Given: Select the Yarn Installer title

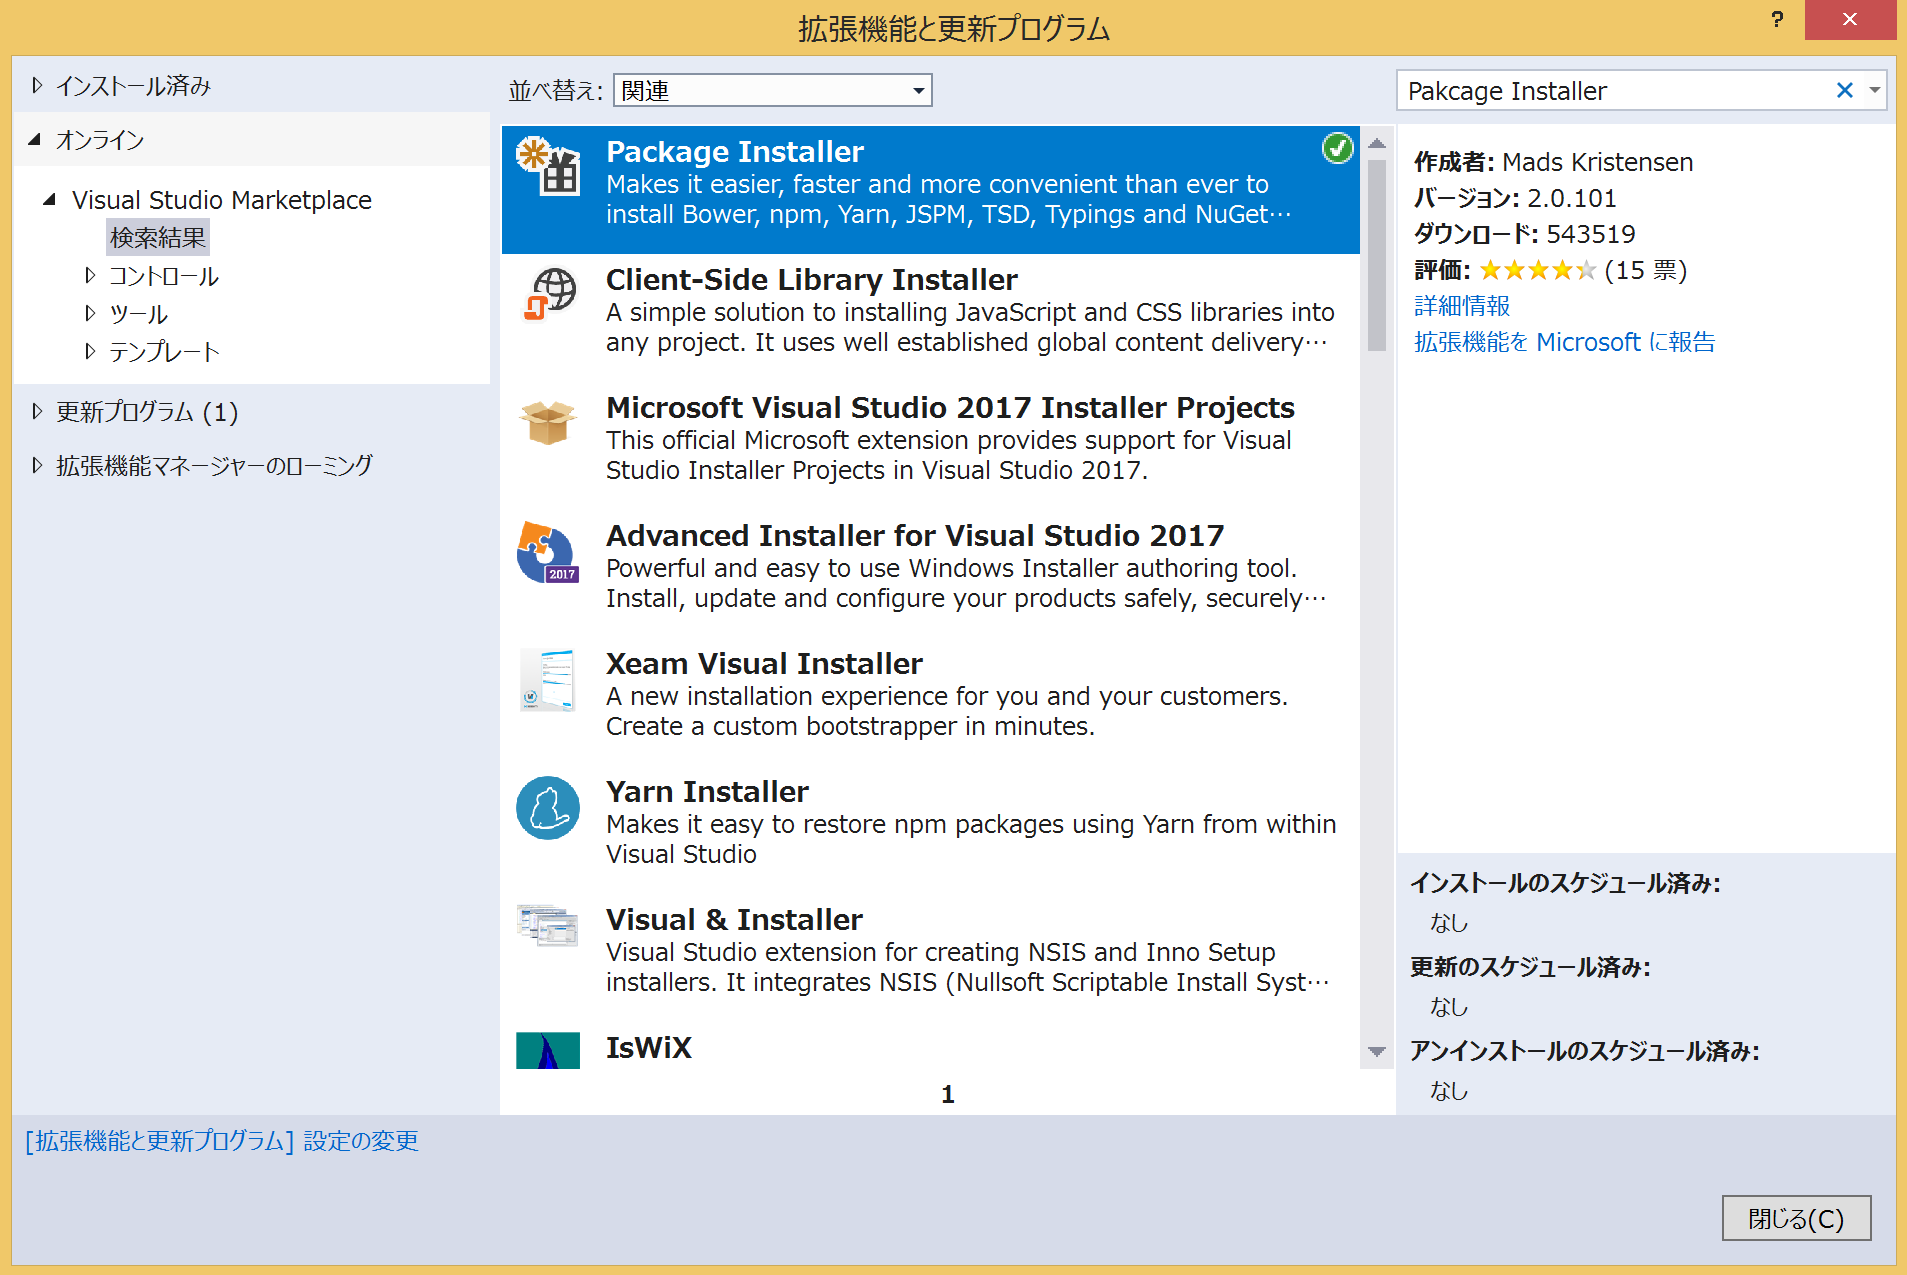Looking at the screenshot, I should [x=707, y=791].
